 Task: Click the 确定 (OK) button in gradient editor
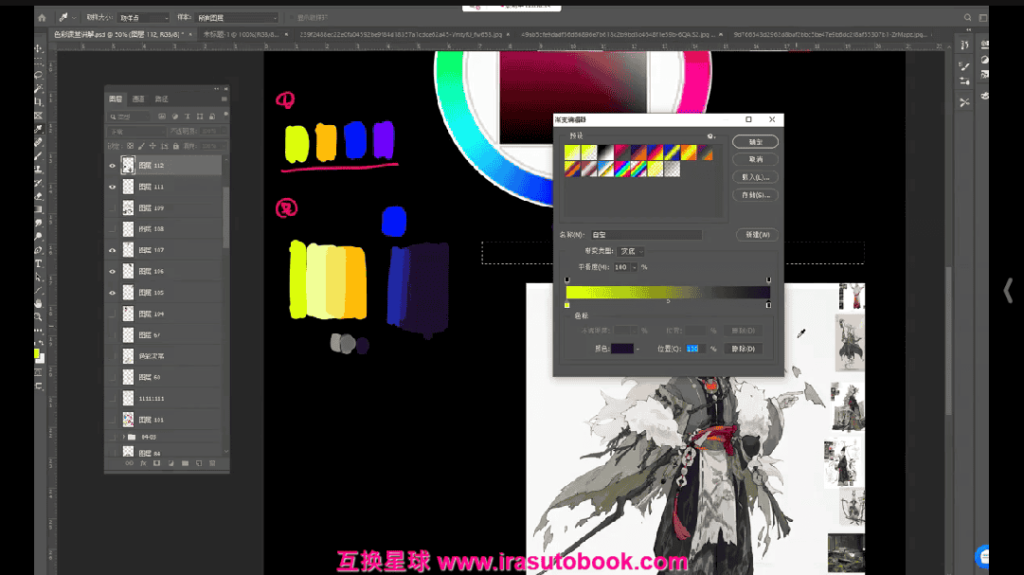point(755,142)
